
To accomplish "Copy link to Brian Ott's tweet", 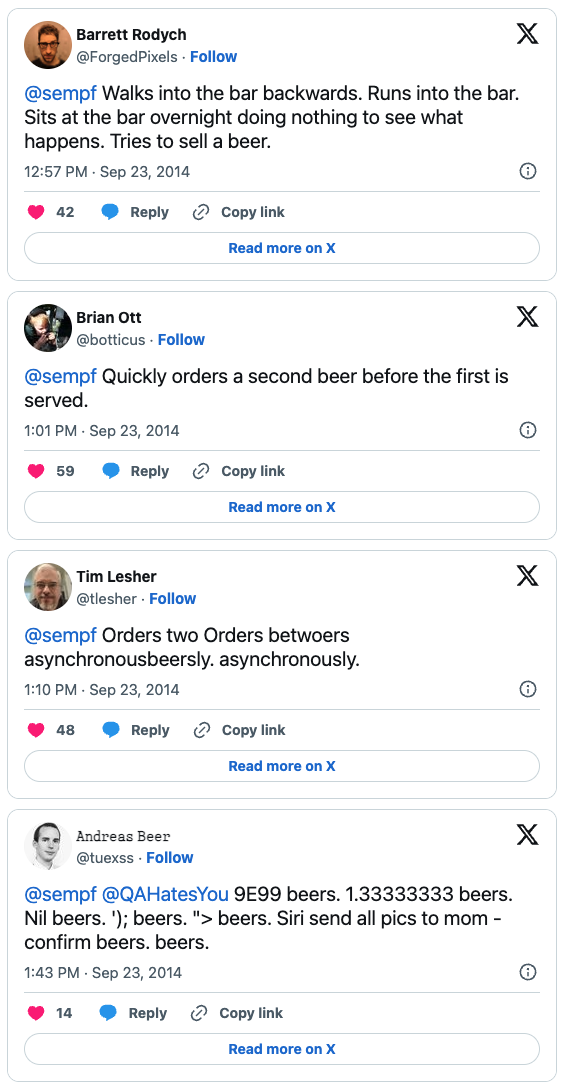I will (x=238, y=471).
